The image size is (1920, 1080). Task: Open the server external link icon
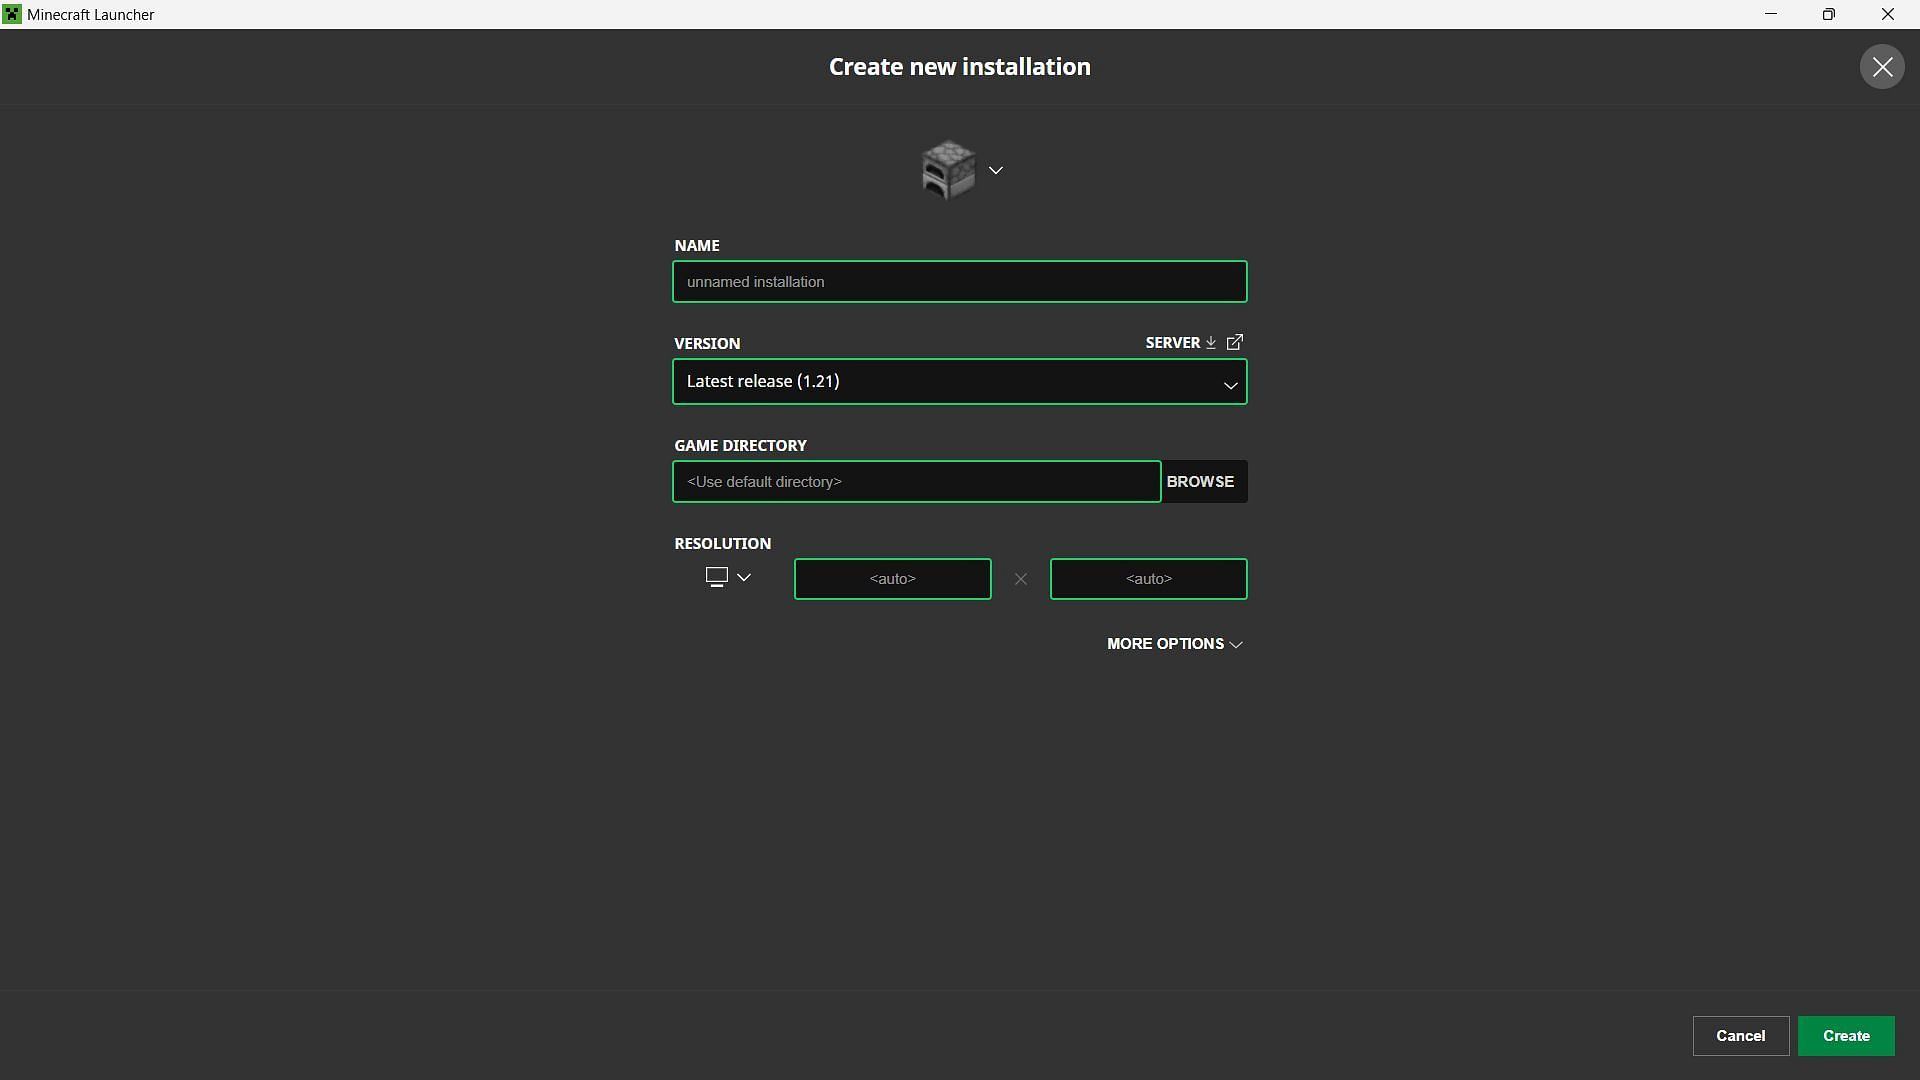pyautogui.click(x=1235, y=342)
